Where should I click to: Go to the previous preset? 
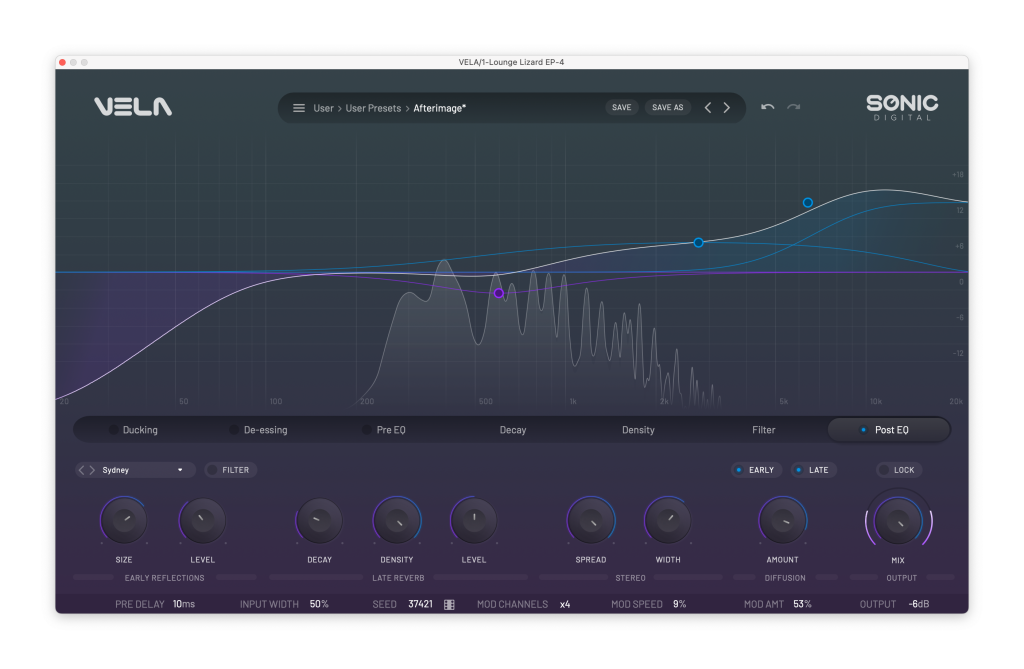[708, 108]
